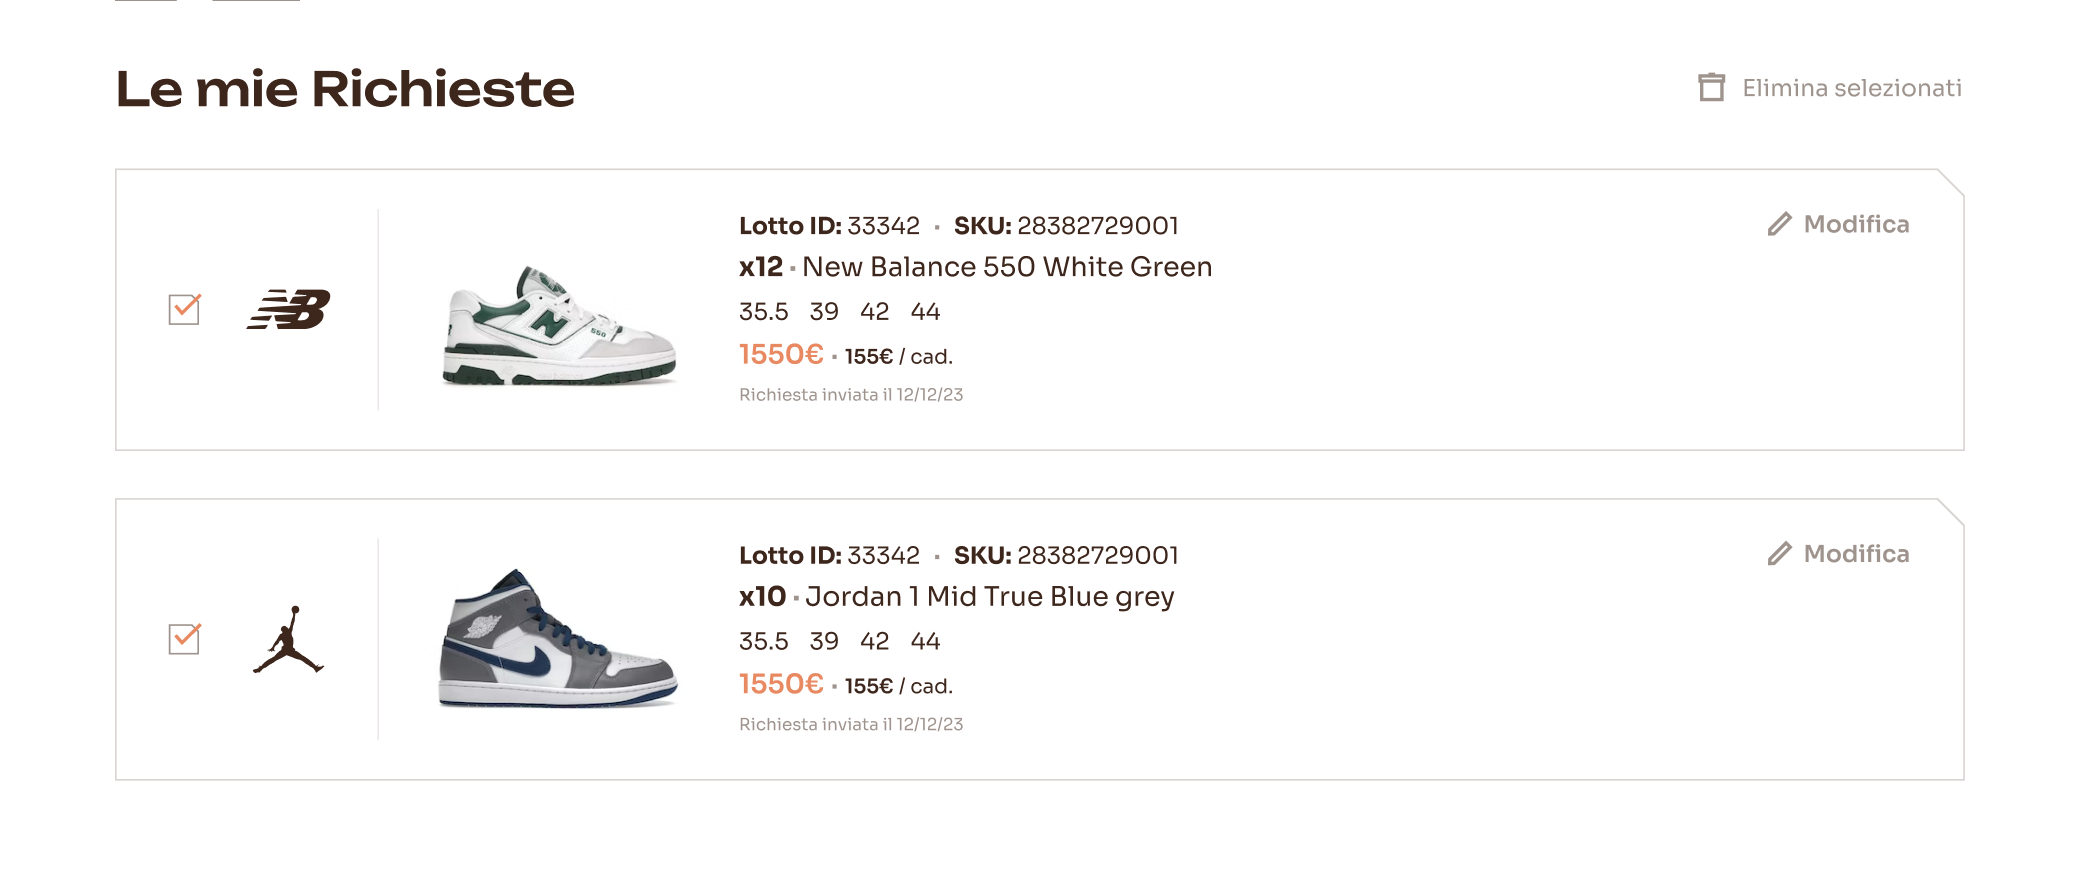Open the Jordan 1 Mid shoe thumbnail
This screenshot has height=896, width=2086.
pos(558,640)
